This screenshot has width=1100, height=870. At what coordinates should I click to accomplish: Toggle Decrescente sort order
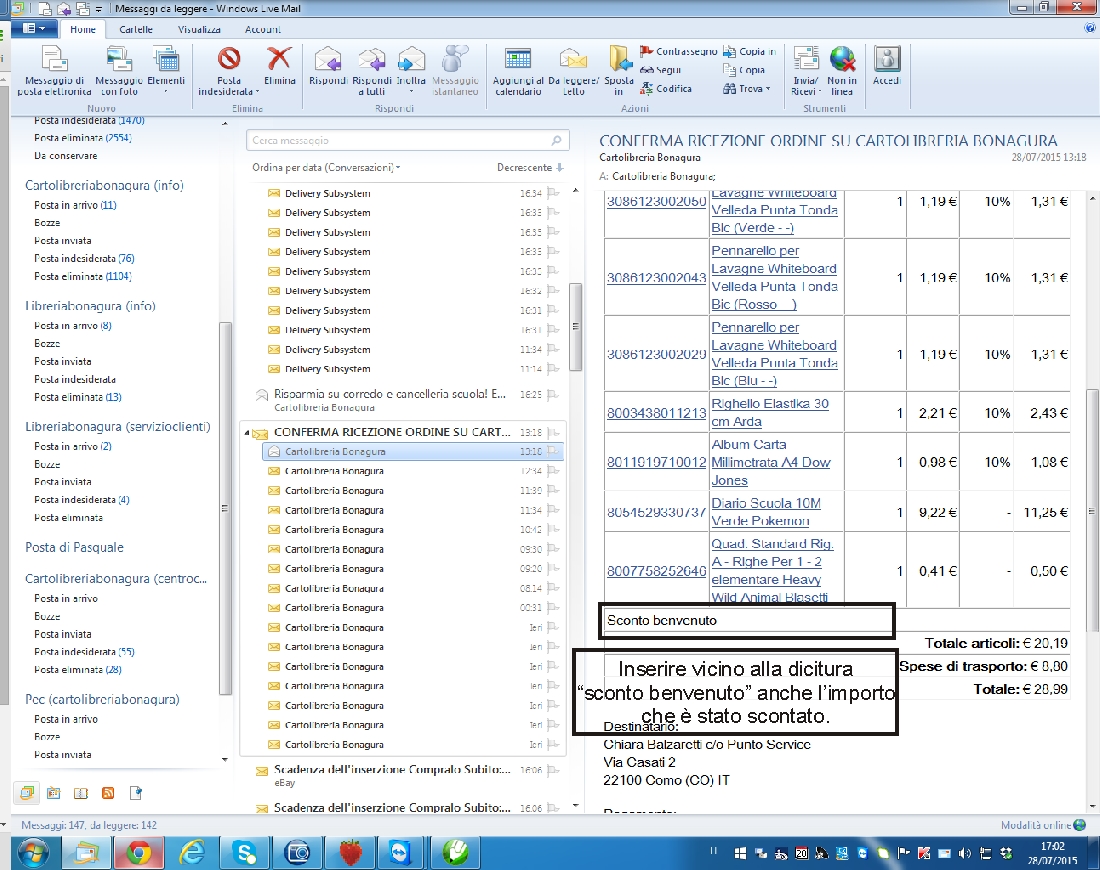point(530,168)
